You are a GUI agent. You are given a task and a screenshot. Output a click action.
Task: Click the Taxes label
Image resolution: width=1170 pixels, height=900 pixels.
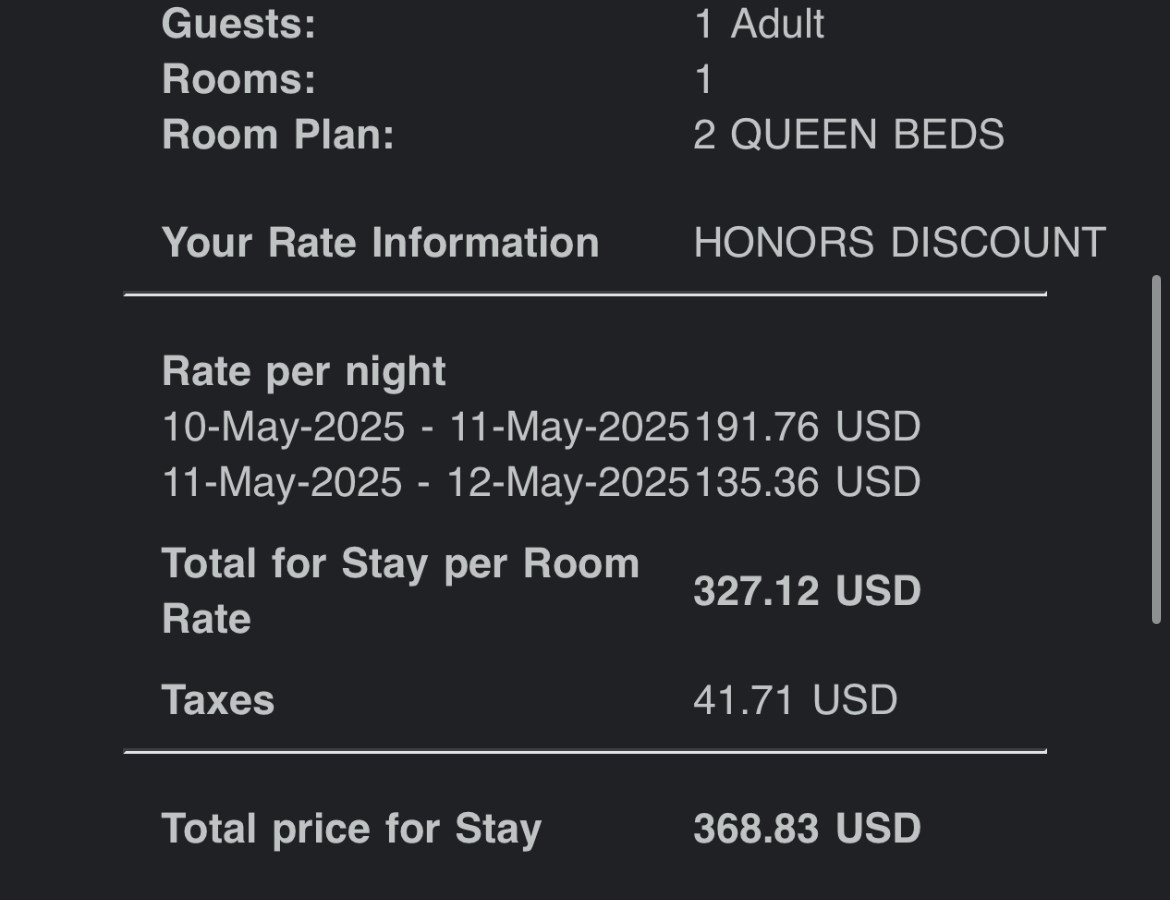pyautogui.click(x=218, y=700)
